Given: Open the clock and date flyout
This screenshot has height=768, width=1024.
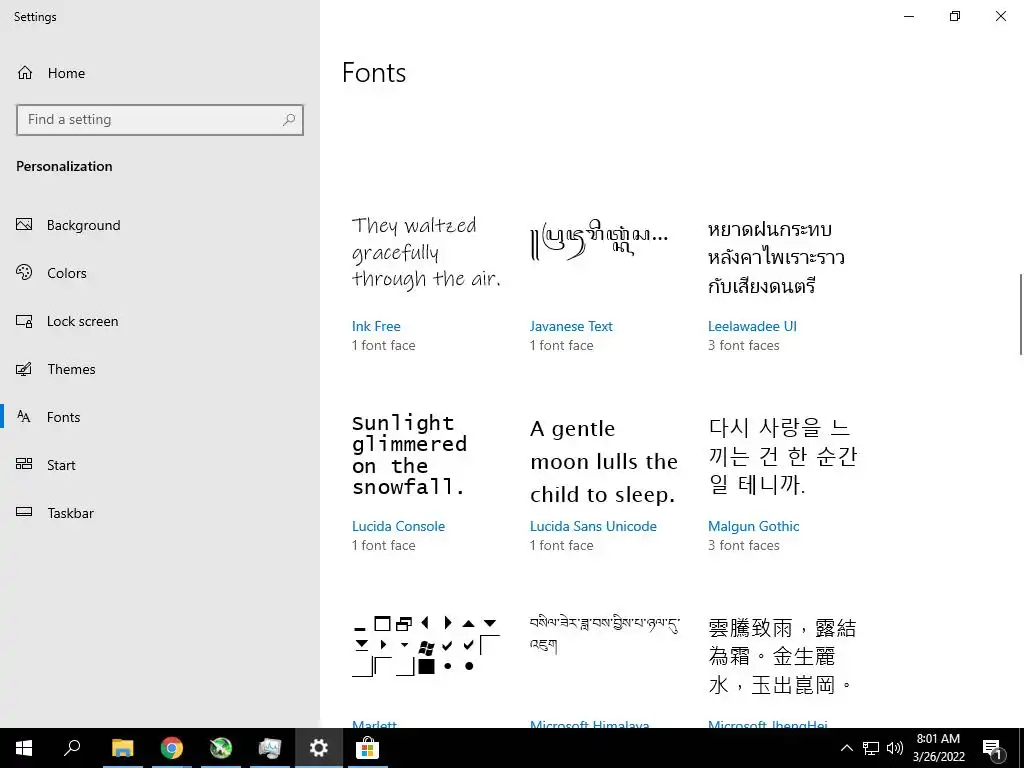Looking at the screenshot, I should click(x=938, y=748).
